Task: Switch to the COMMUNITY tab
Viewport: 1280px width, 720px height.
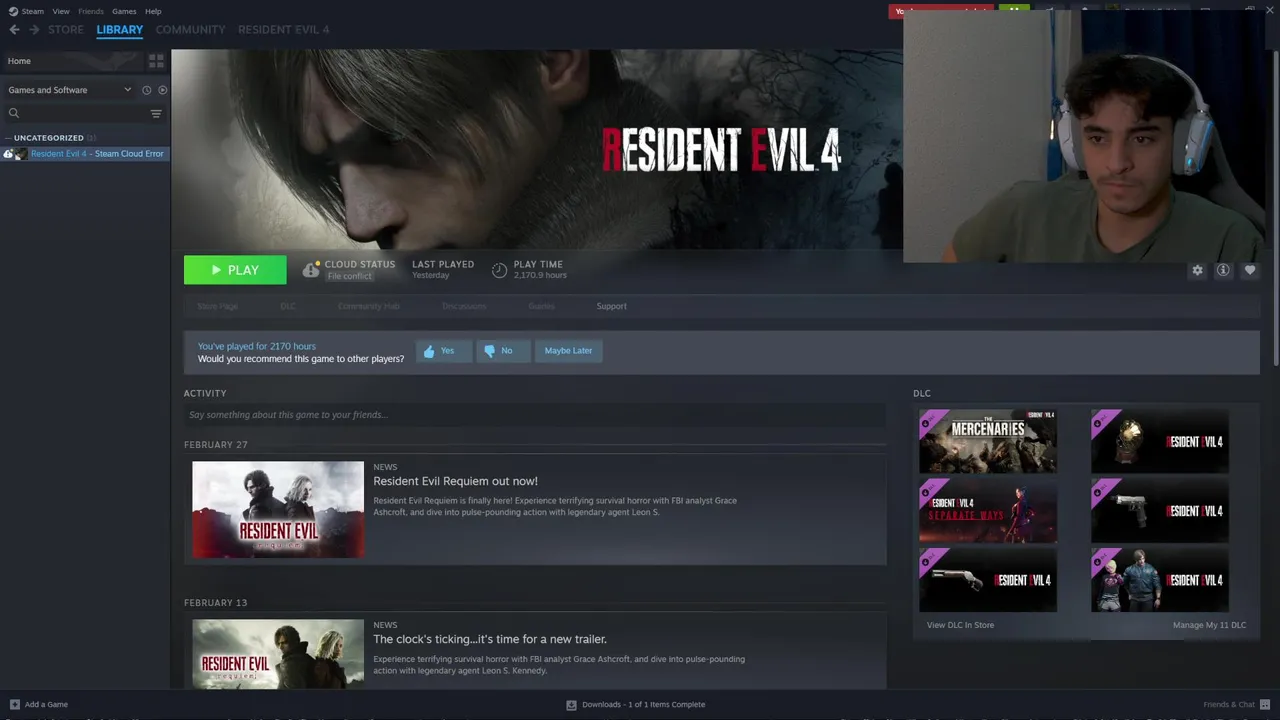Action: [190, 30]
